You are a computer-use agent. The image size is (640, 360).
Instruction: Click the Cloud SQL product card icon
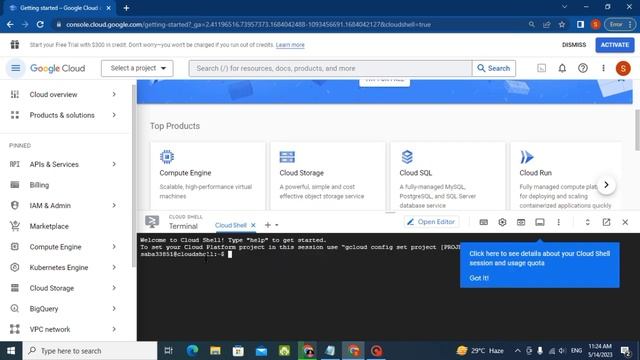(x=407, y=157)
